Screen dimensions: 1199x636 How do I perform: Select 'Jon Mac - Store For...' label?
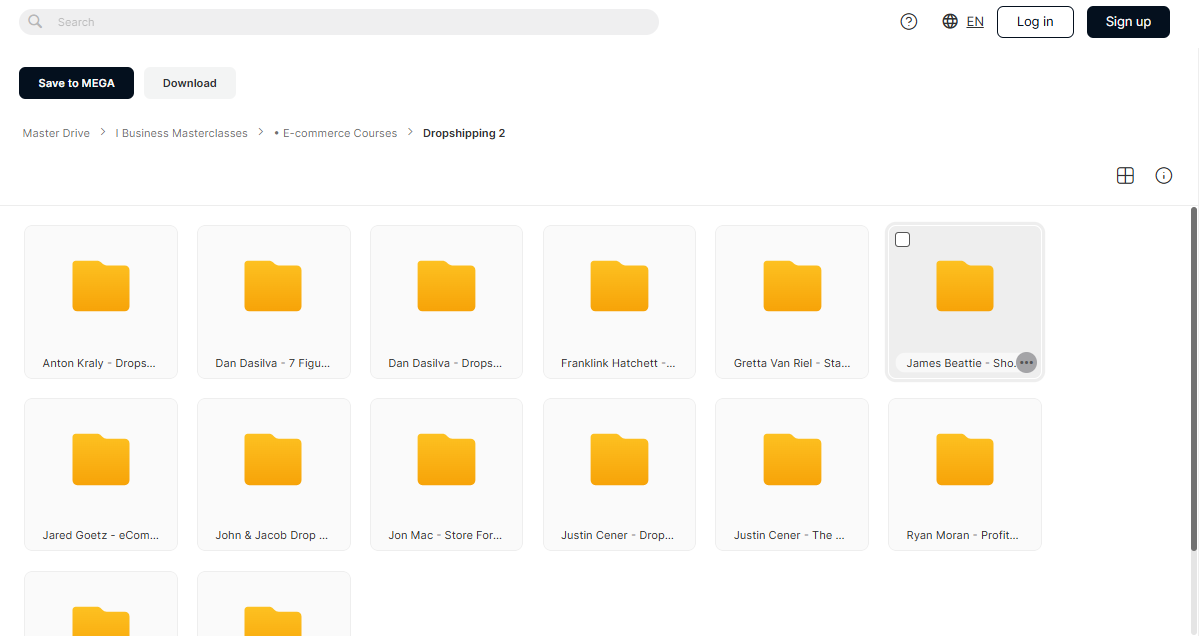[x=445, y=535]
